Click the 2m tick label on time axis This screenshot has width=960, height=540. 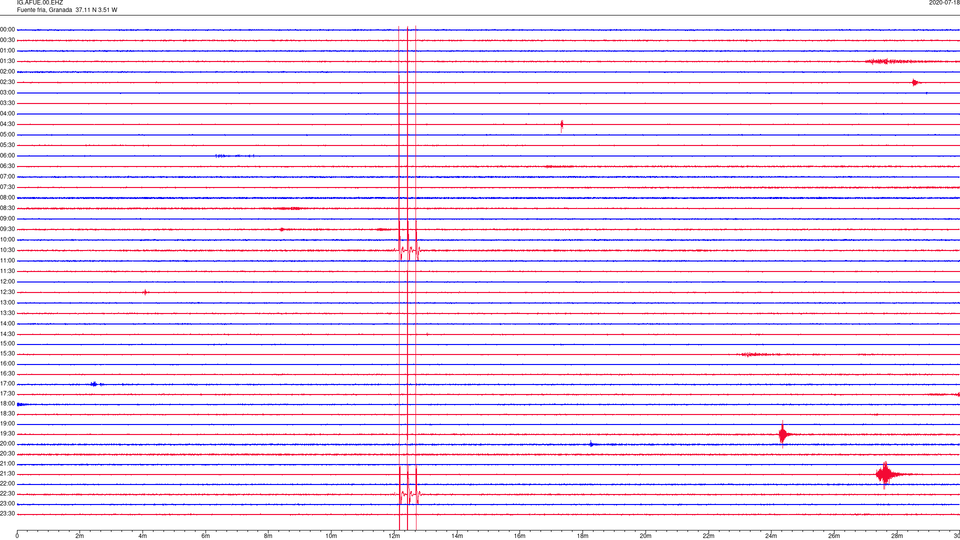80,536
